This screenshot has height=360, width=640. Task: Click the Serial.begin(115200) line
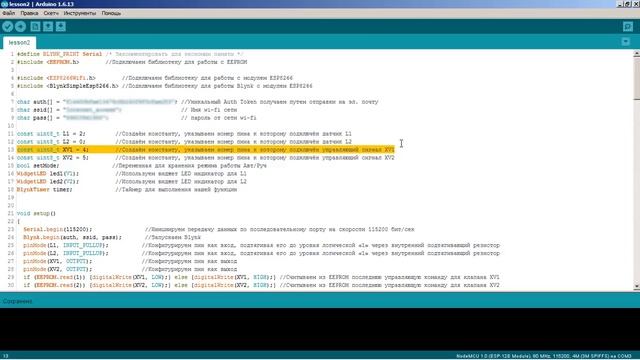[219, 229]
